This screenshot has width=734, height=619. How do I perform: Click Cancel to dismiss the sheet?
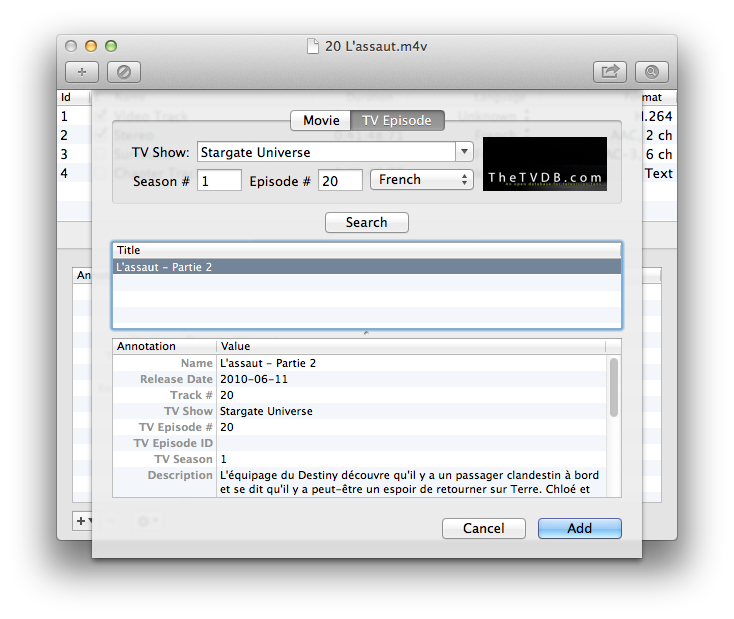483,528
